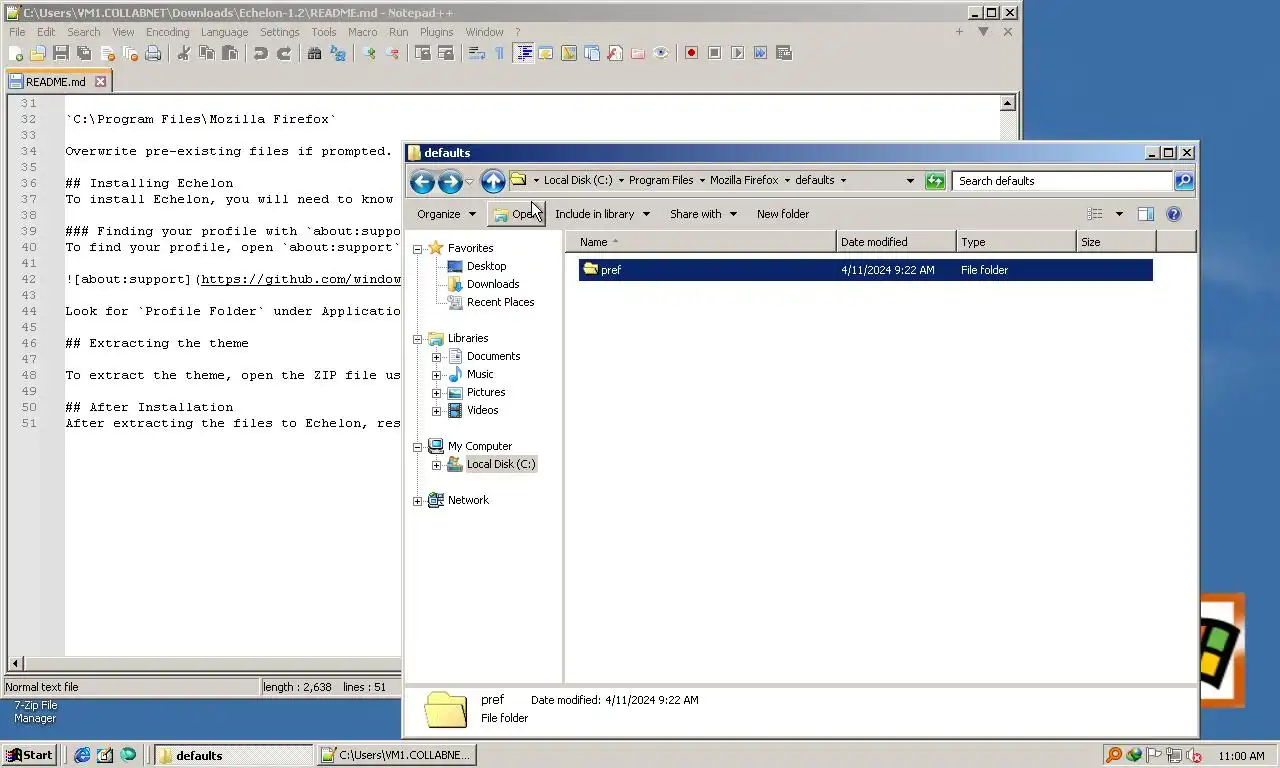
Task: Click the Paste icon in Notepad++ toolbar
Action: tap(230, 53)
